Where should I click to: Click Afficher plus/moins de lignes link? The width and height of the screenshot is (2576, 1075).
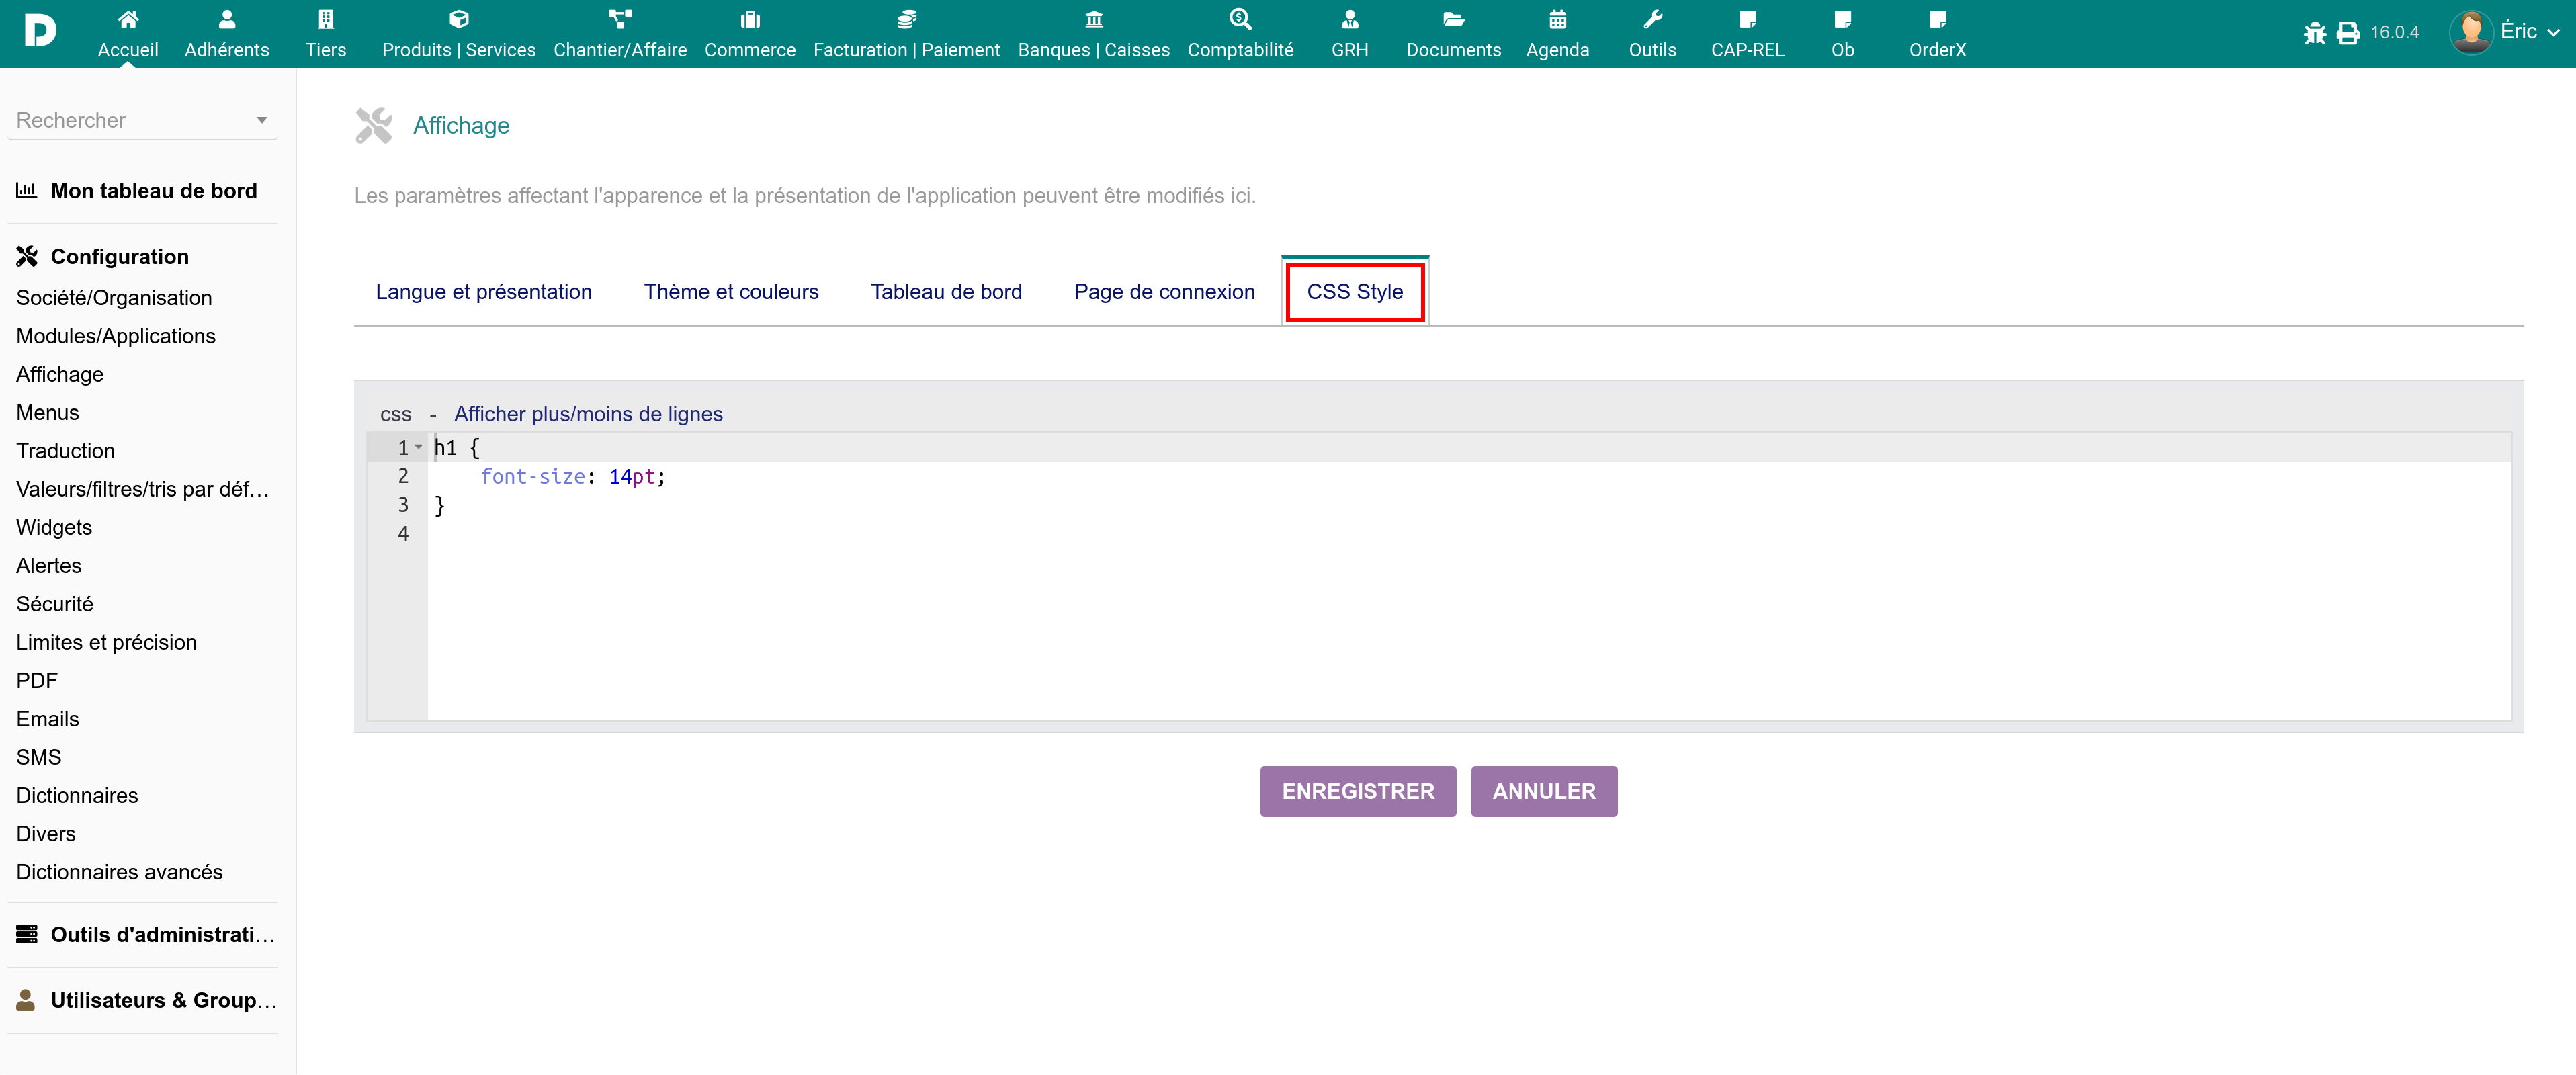pyautogui.click(x=588, y=414)
